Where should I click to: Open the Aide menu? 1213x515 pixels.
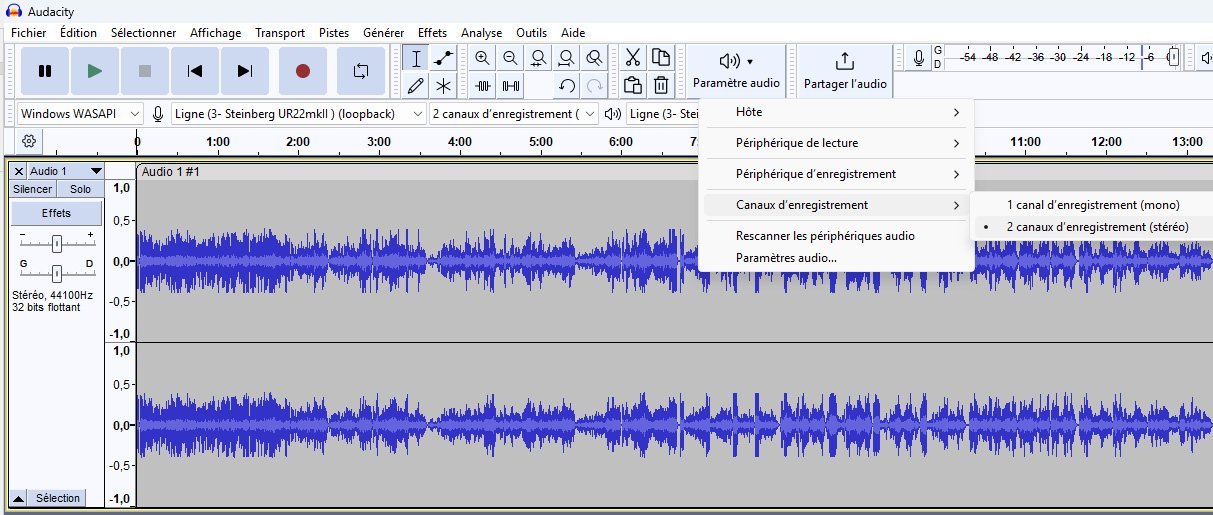point(573,33)
